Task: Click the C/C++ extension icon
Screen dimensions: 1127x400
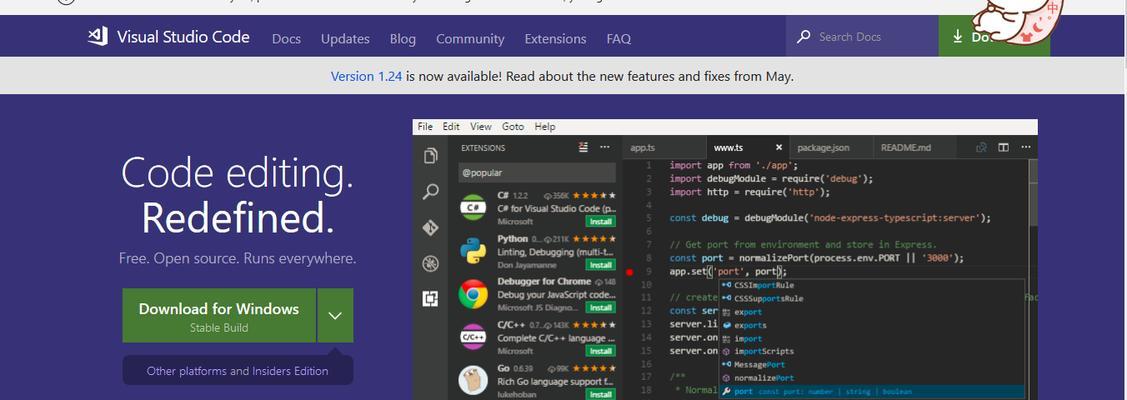Action: click(x=473, y=337)
